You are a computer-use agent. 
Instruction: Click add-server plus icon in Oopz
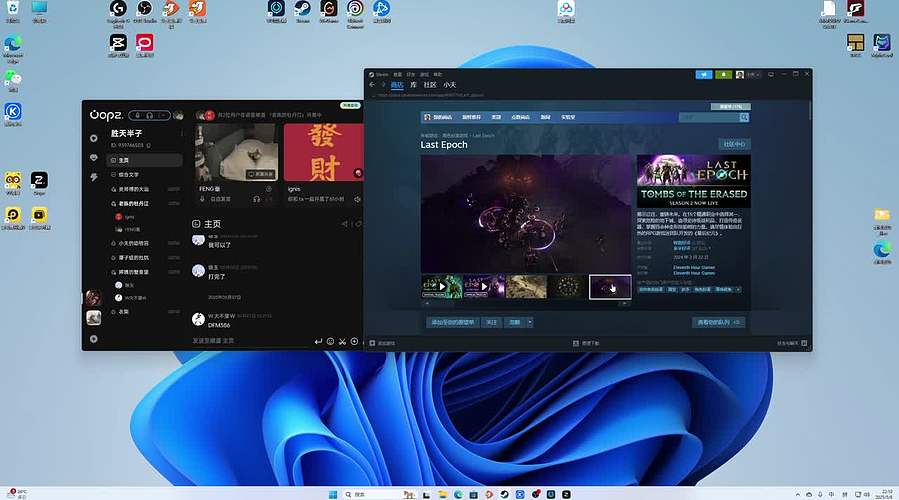coord(93,339)
